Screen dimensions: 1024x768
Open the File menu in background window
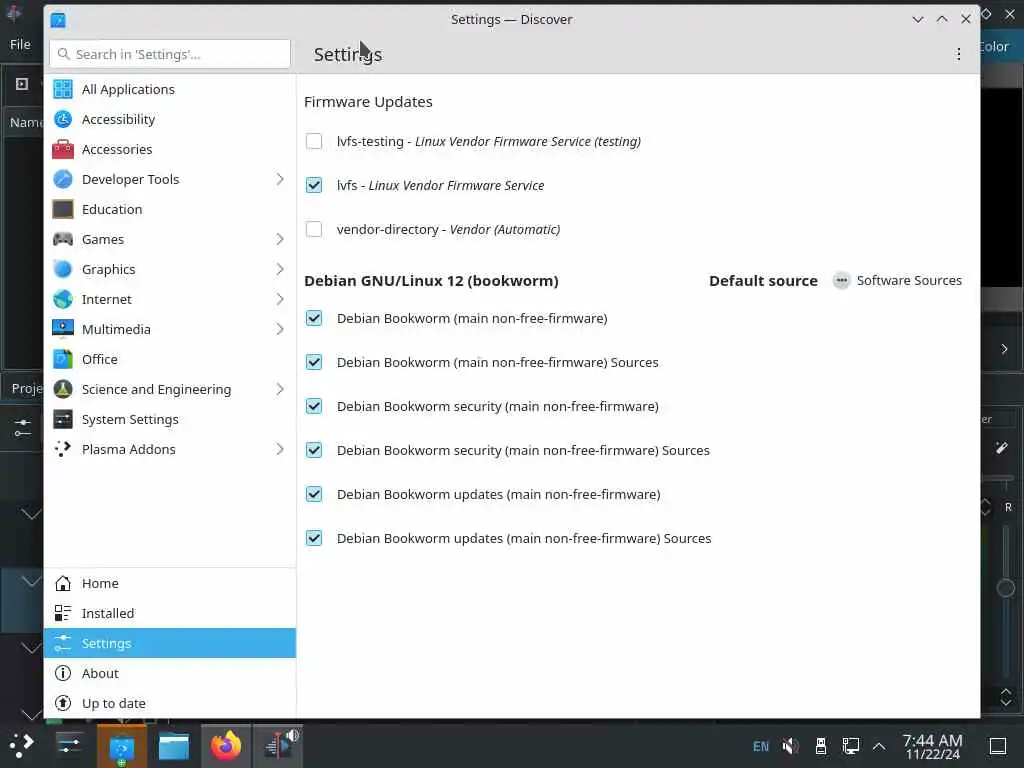pos(20,44)
